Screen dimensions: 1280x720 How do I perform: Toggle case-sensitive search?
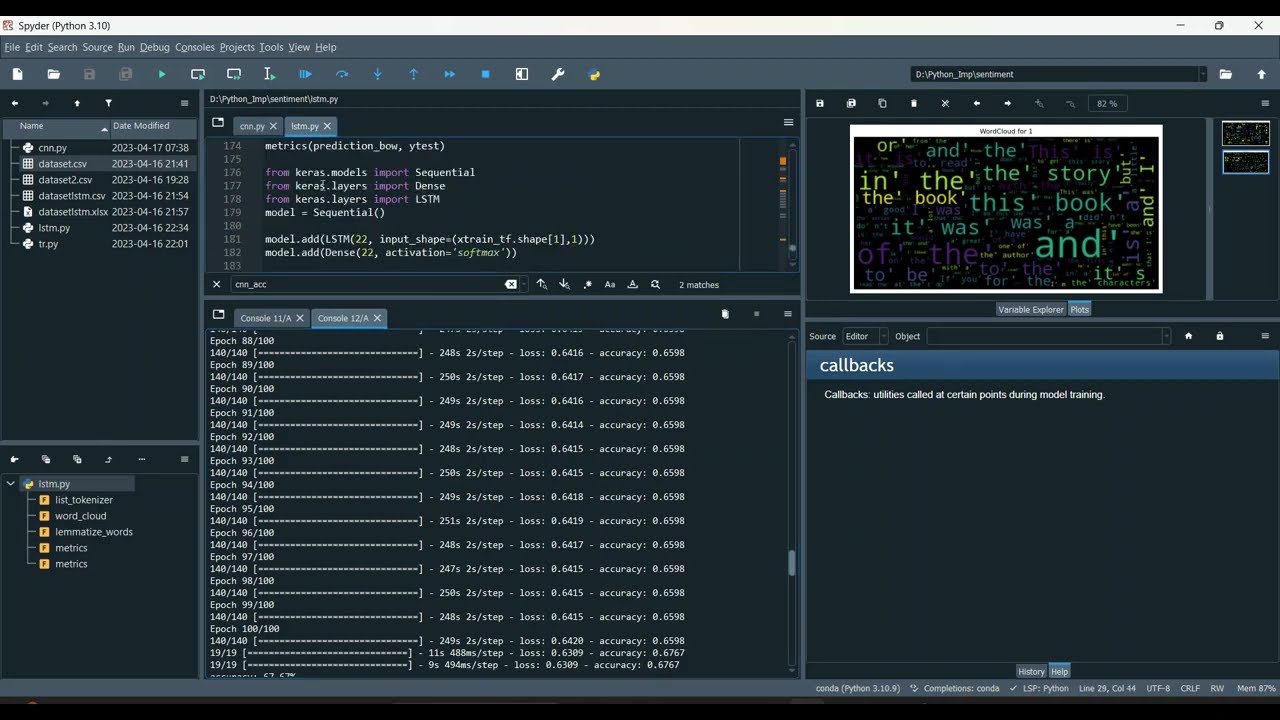[x=610, y=284]
